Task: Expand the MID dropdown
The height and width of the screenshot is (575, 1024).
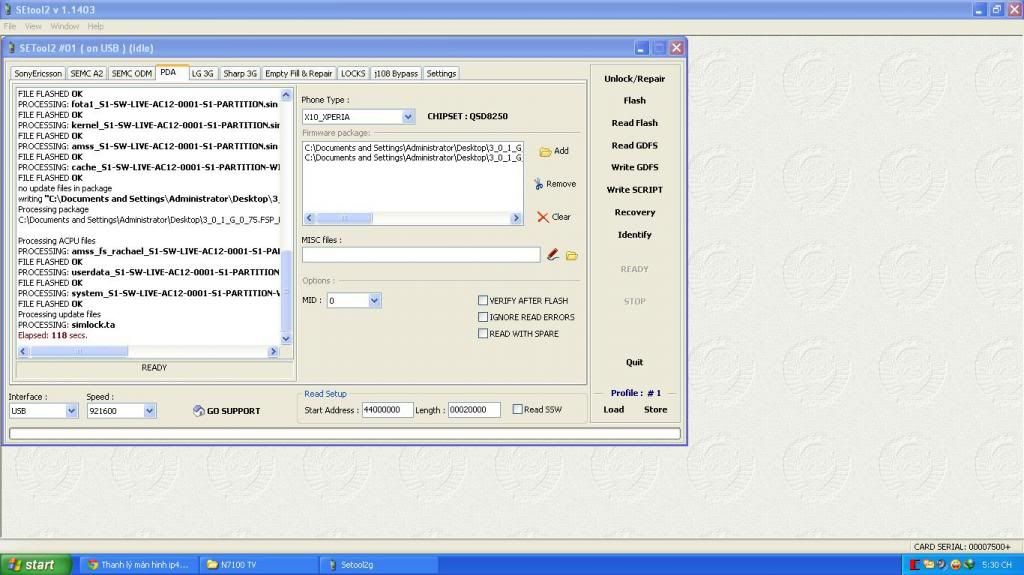Action: [374, 301]
